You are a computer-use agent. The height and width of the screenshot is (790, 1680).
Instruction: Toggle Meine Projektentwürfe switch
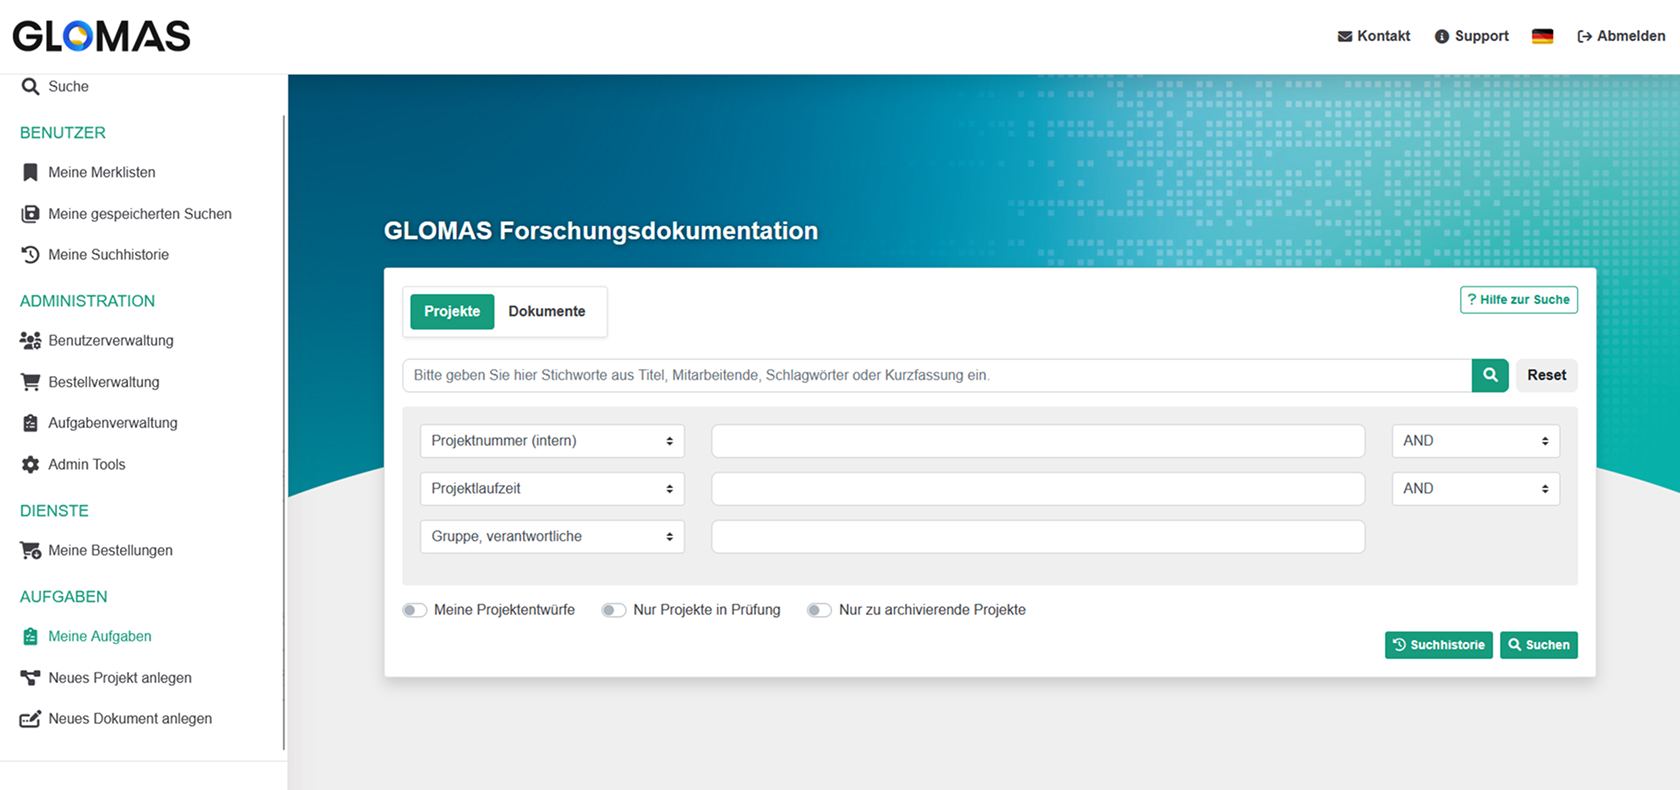click(x=415, y=610)
